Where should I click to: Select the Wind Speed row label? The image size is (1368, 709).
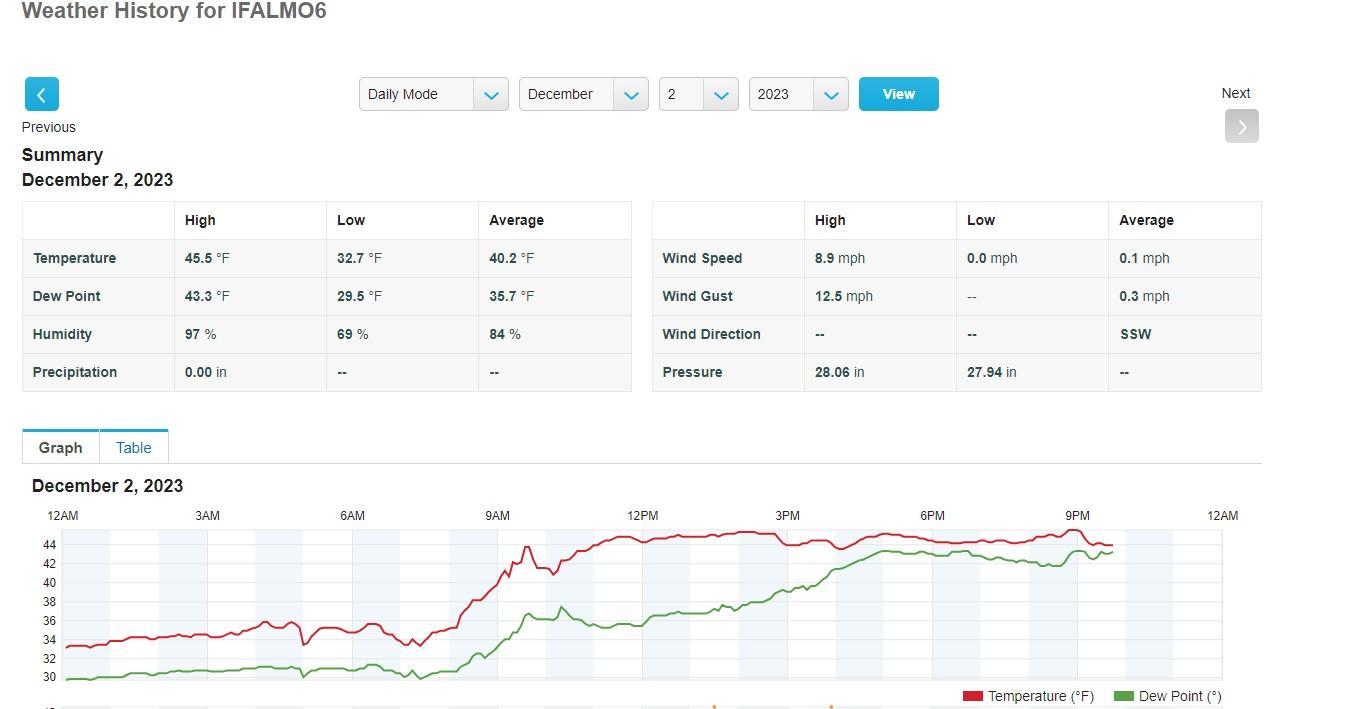[702, 258]
